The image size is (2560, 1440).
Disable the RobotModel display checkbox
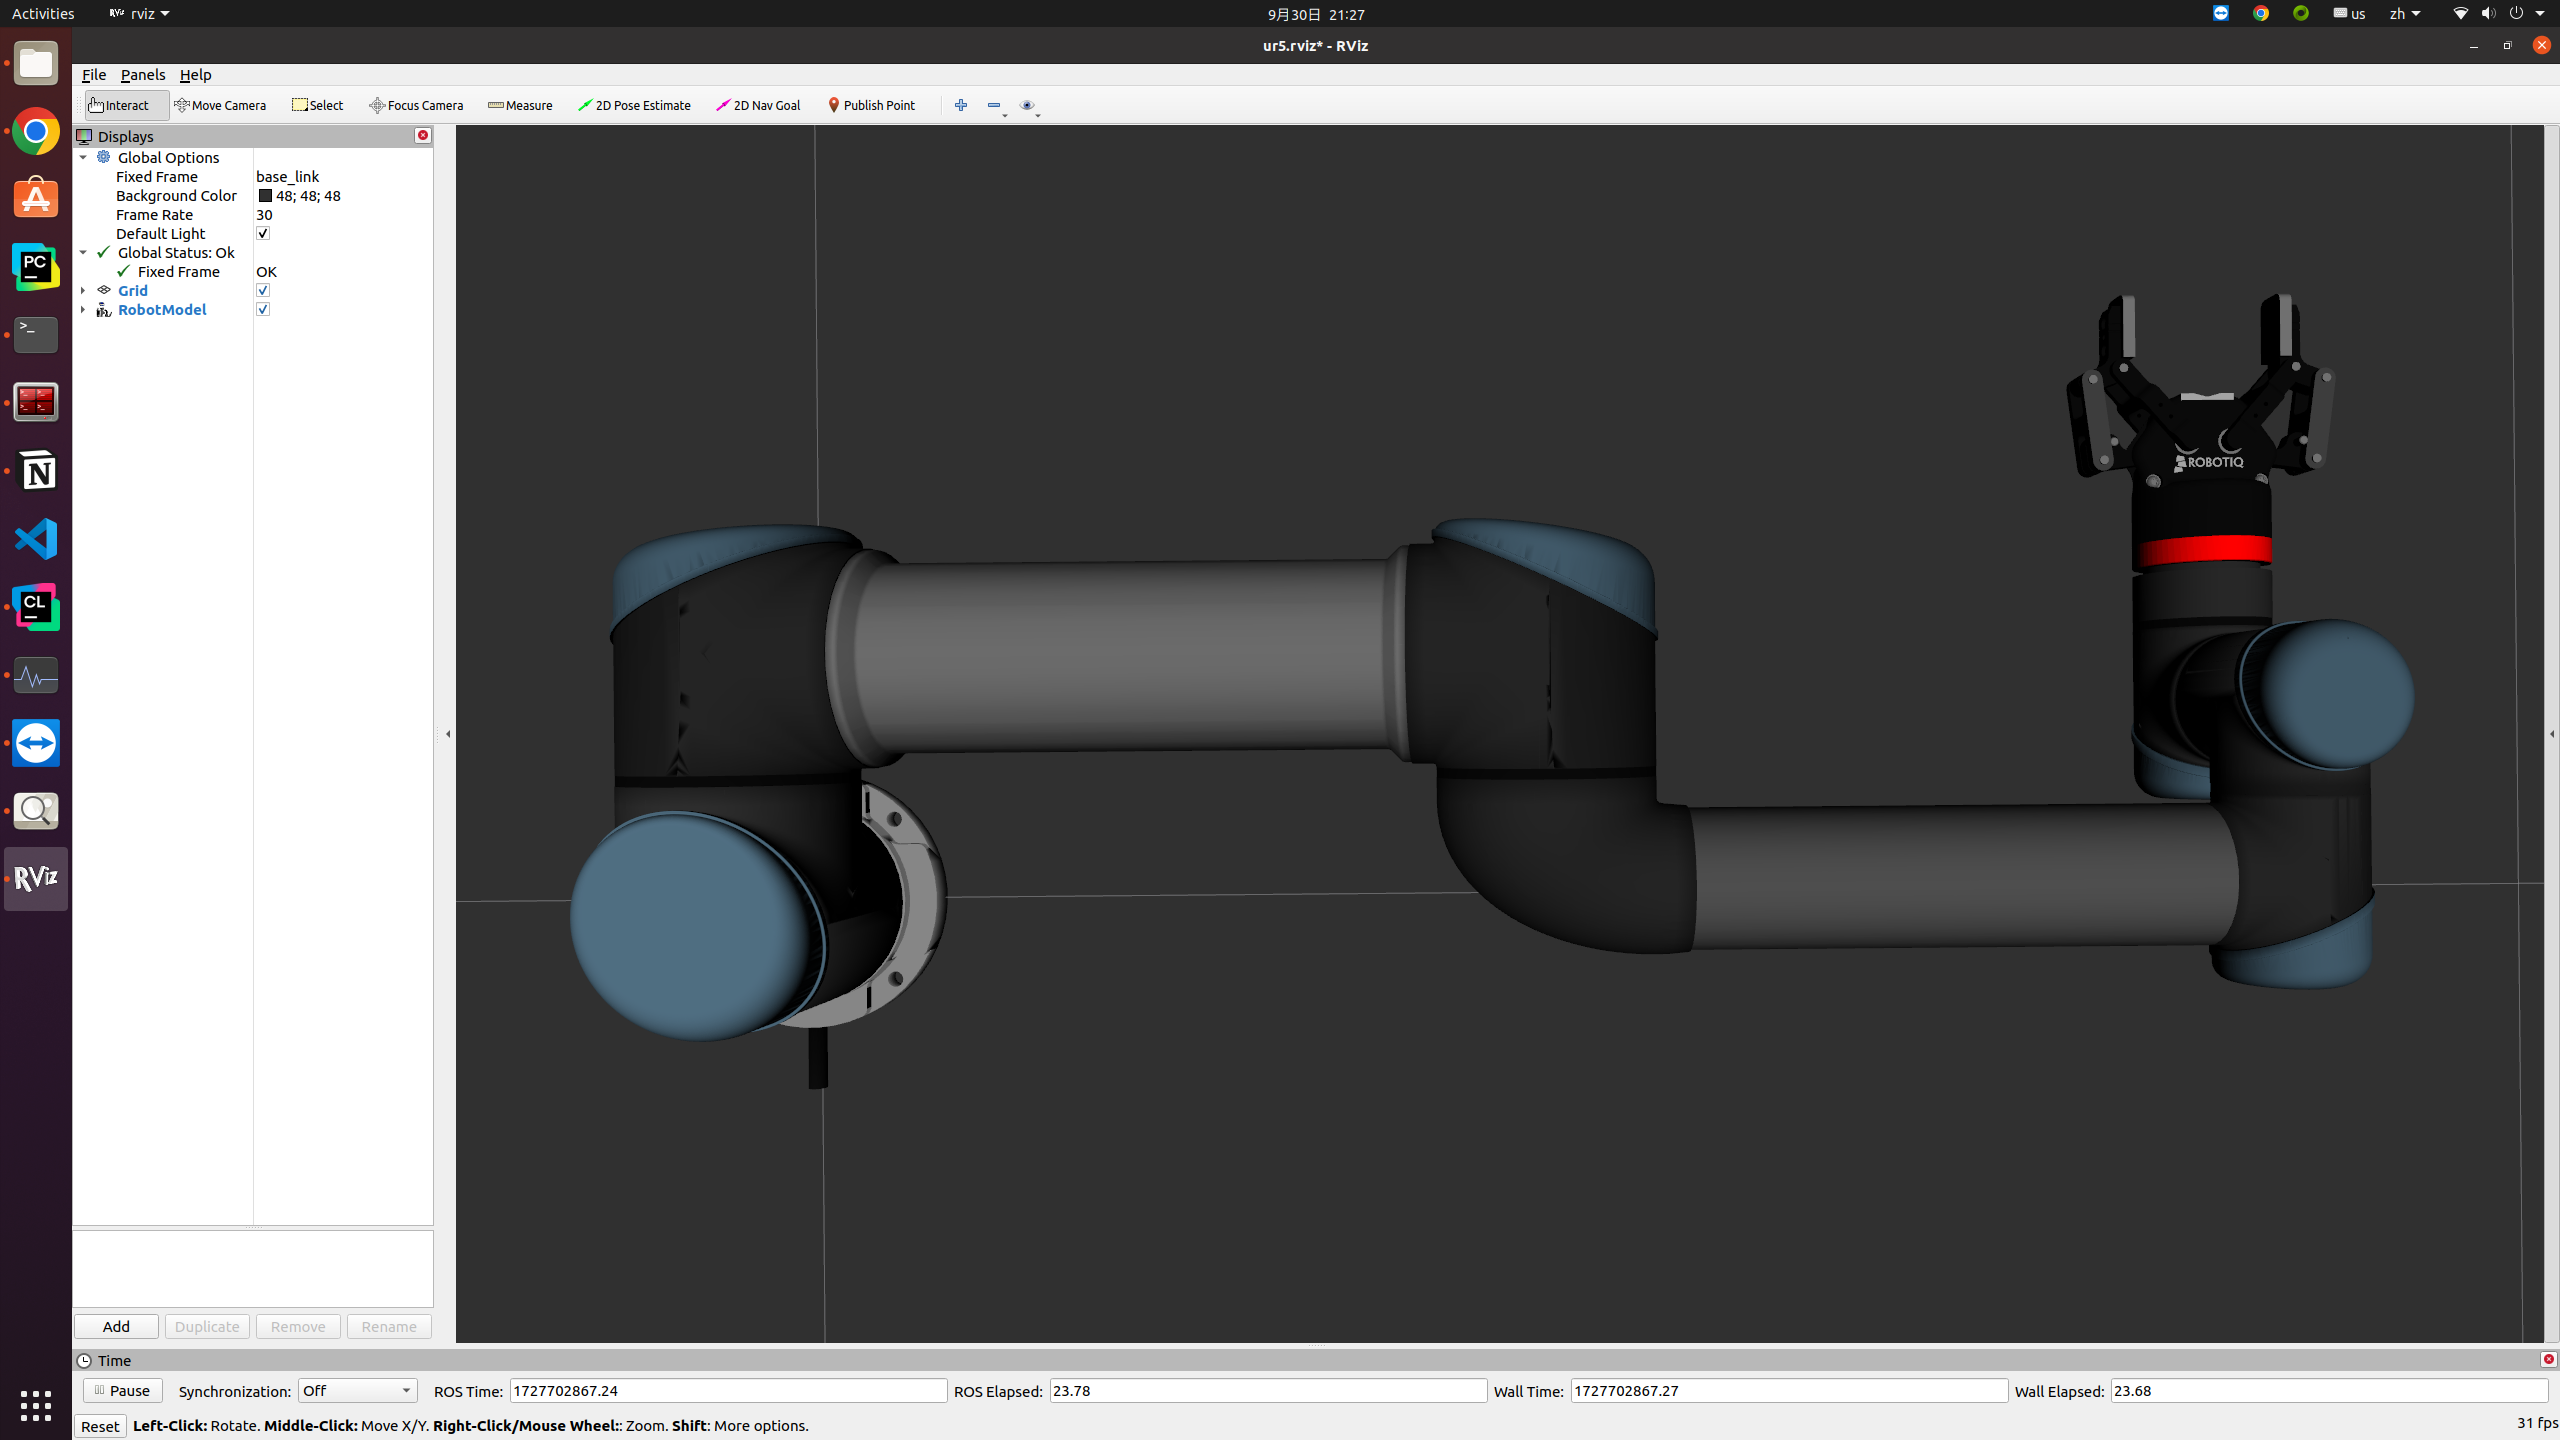(x=263, y=309)
